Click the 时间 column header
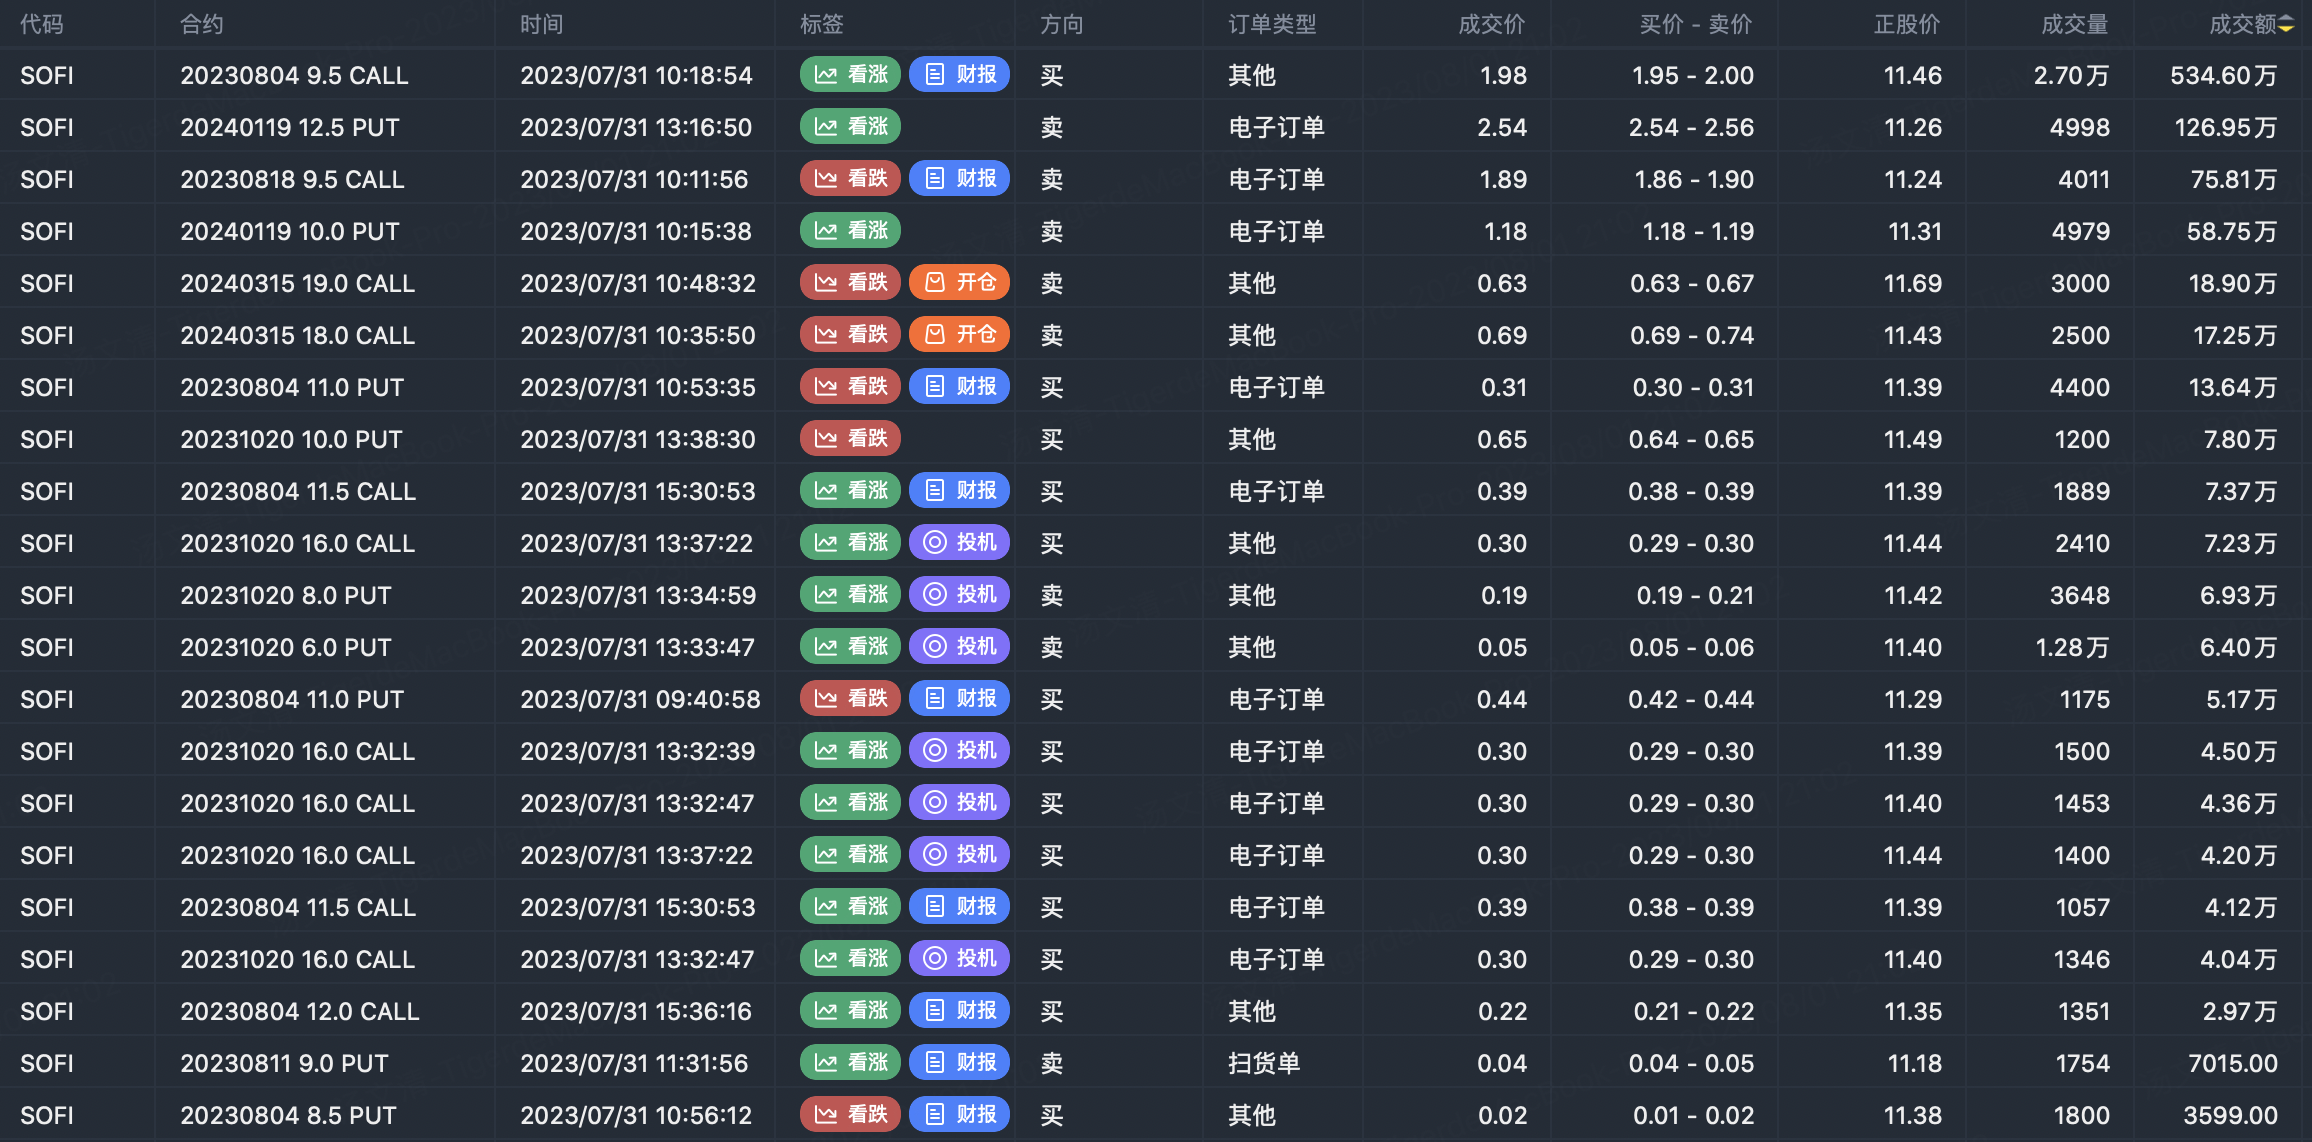The image size is (2312, 1142). click(541, 24)
